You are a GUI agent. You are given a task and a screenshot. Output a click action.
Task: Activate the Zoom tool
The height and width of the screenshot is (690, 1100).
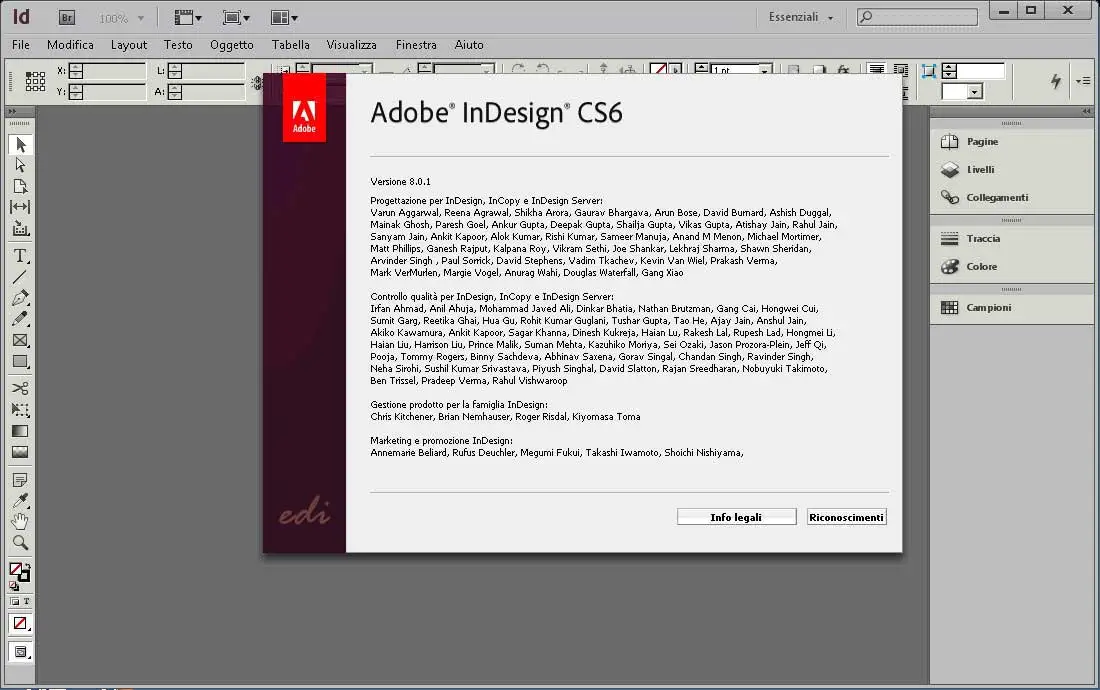point(20,543)
